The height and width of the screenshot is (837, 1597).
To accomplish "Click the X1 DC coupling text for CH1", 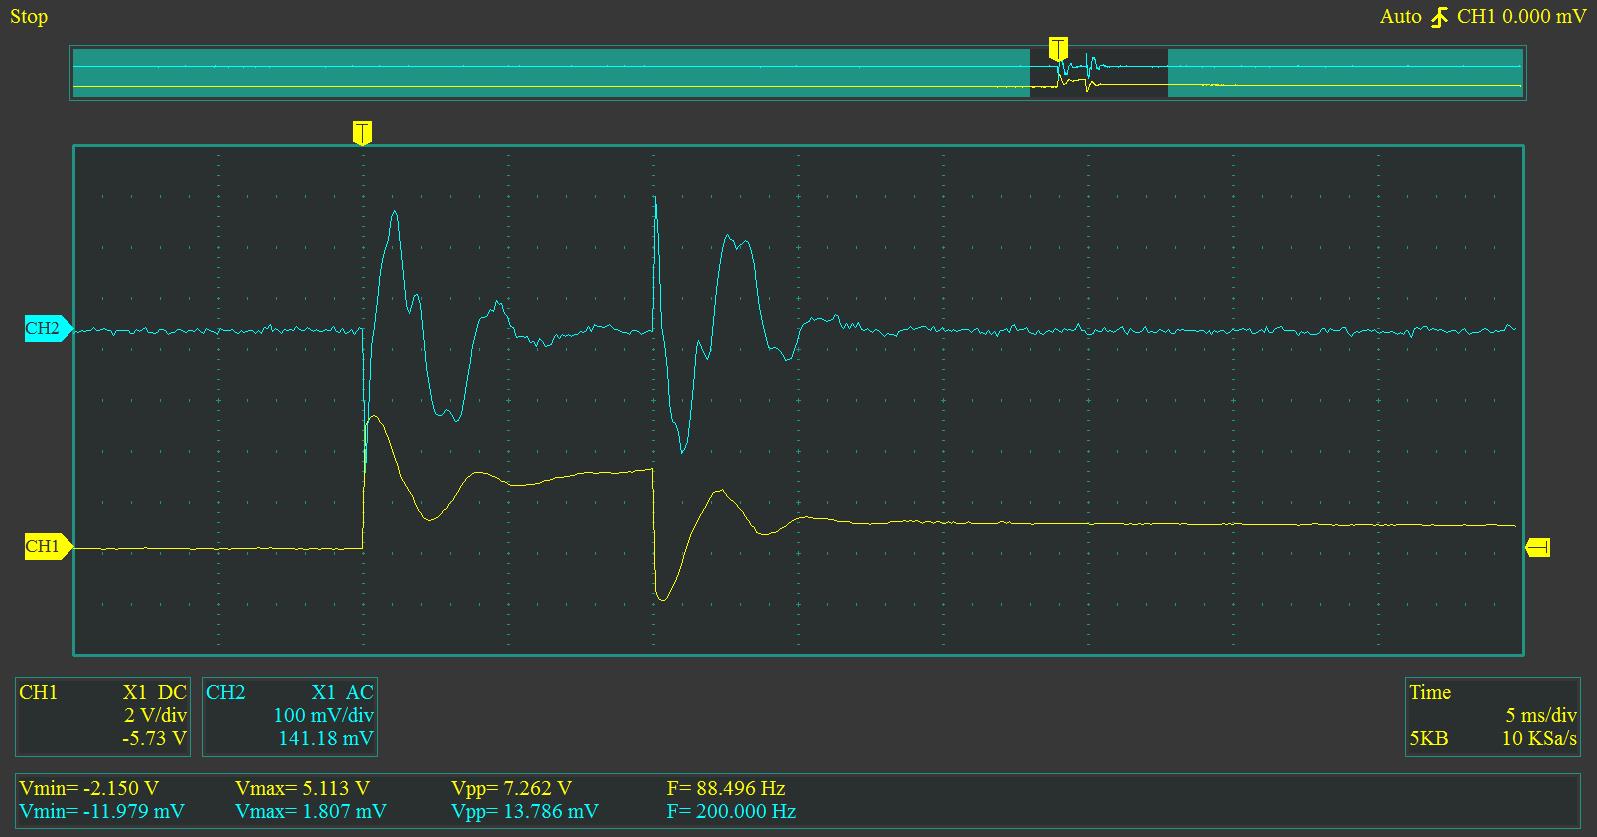I will coord(155,692).
